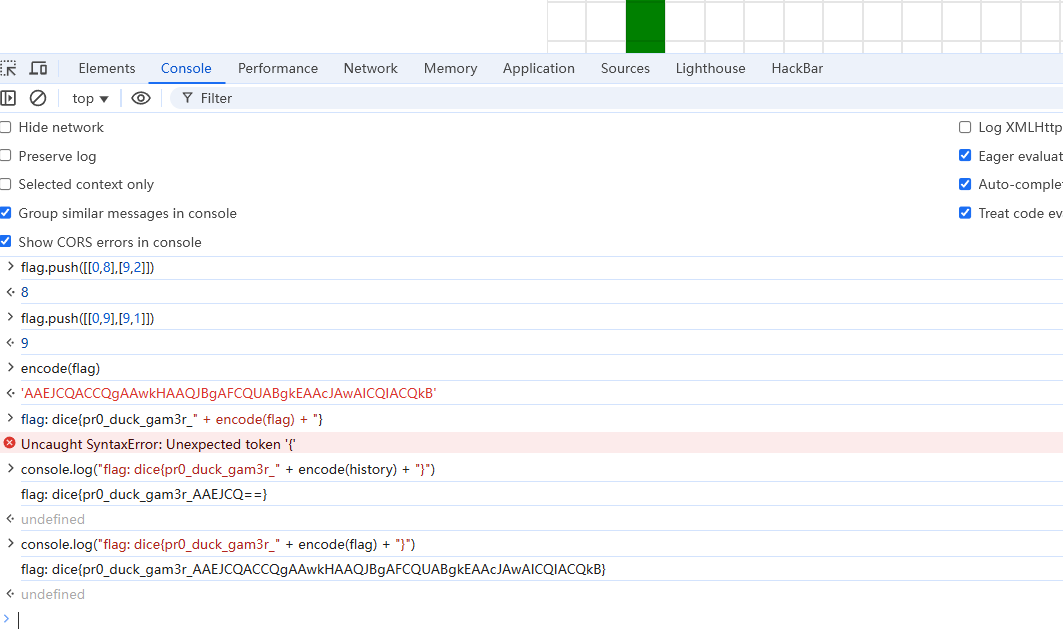Click the Elements tab
1063x631 pixels.
(x=107, y=68)
